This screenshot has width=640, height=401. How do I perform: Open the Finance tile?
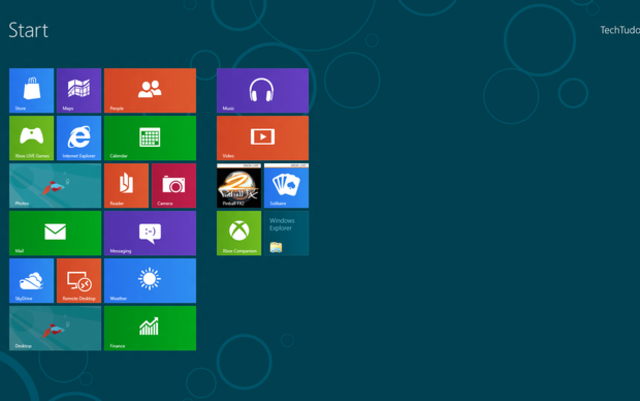pos(150,328)
